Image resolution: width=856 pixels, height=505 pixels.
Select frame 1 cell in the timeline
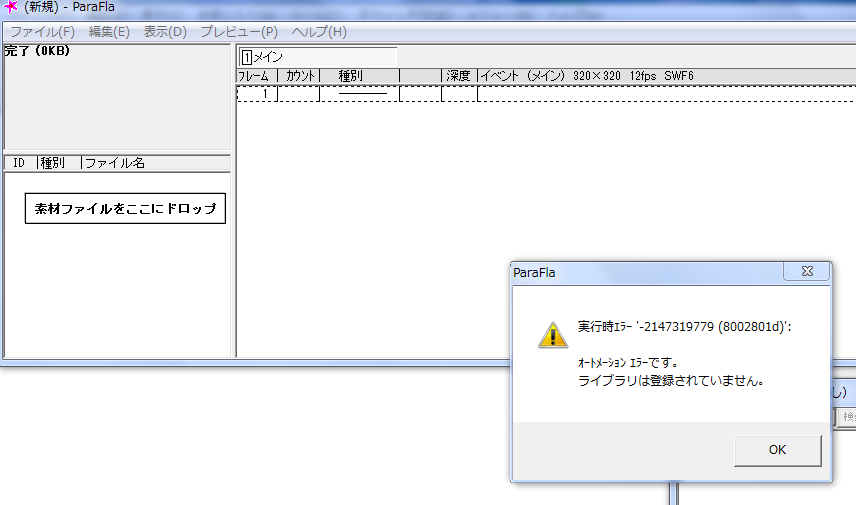click(257, 94)
